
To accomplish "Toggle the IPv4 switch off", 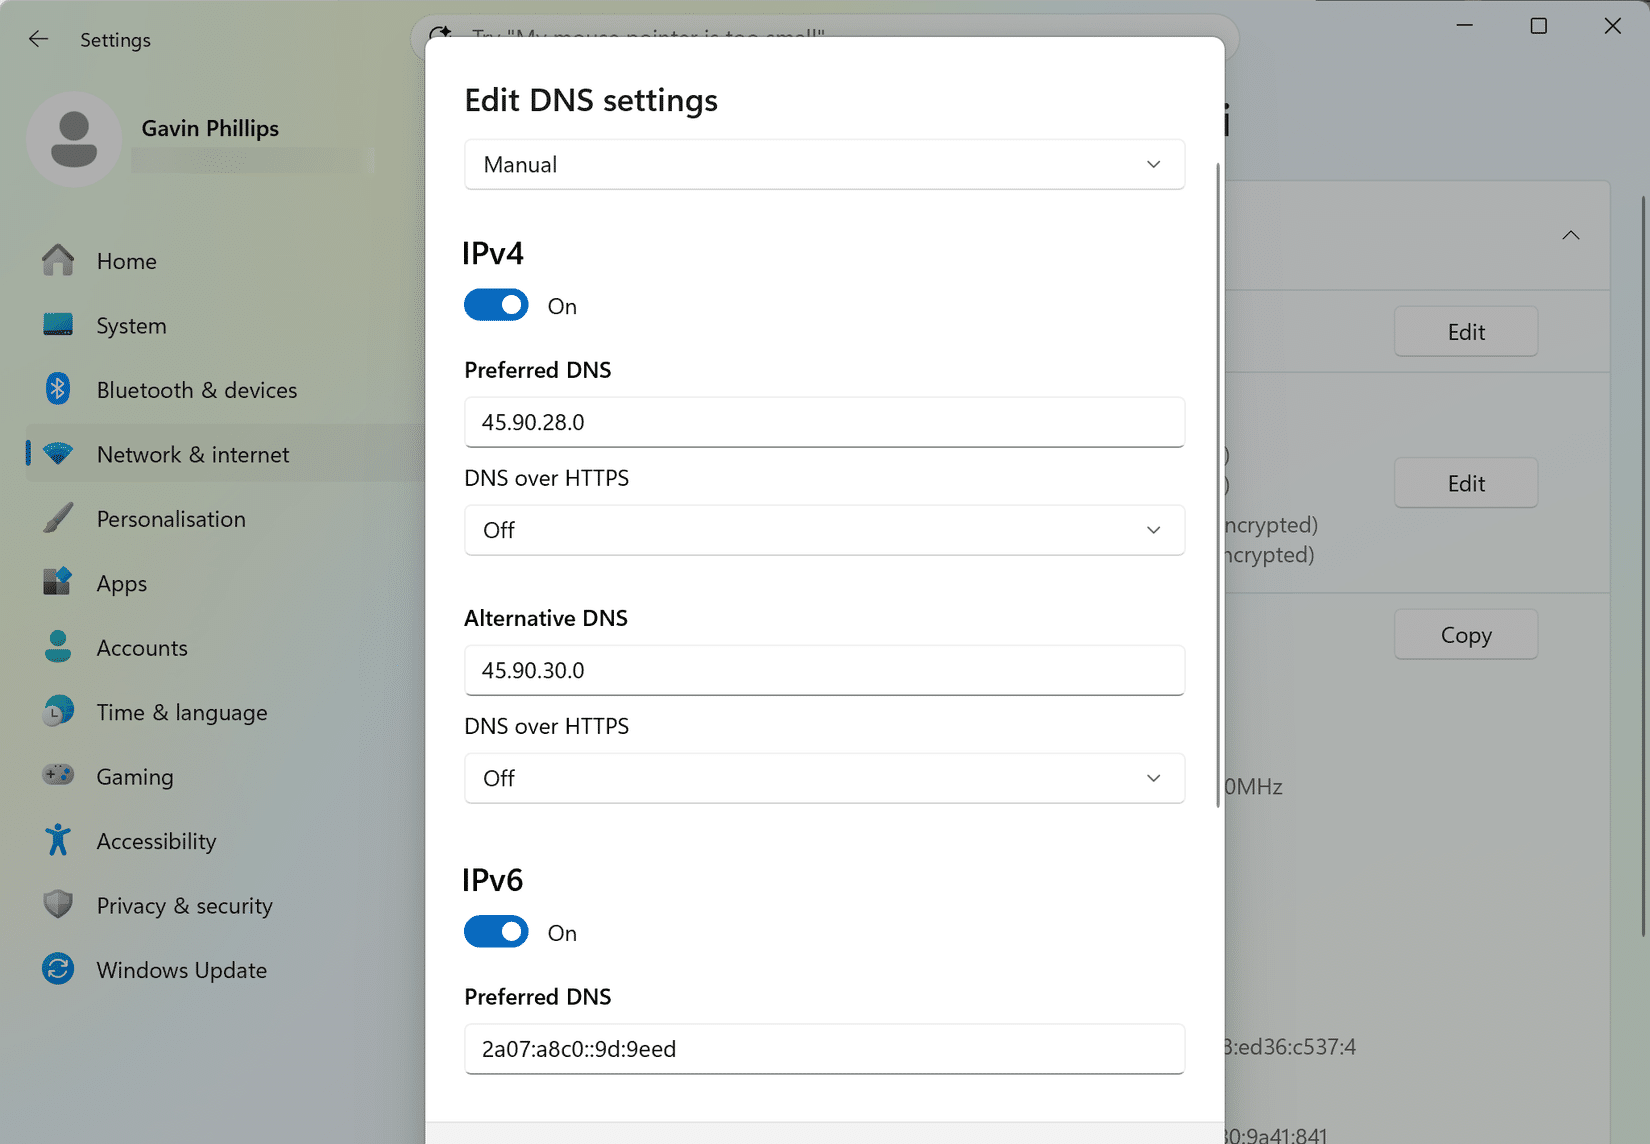I will point(496,305).
